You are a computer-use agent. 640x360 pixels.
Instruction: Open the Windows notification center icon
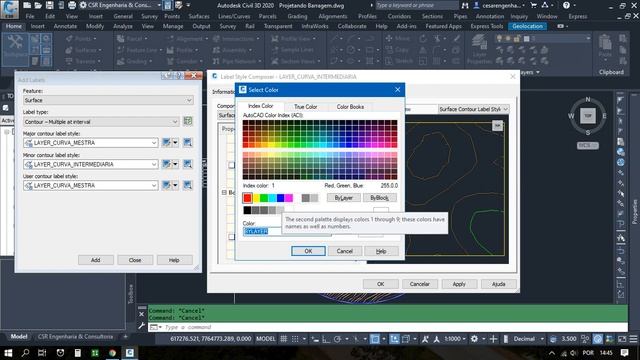pyautogui.click(x=624, y=353)
